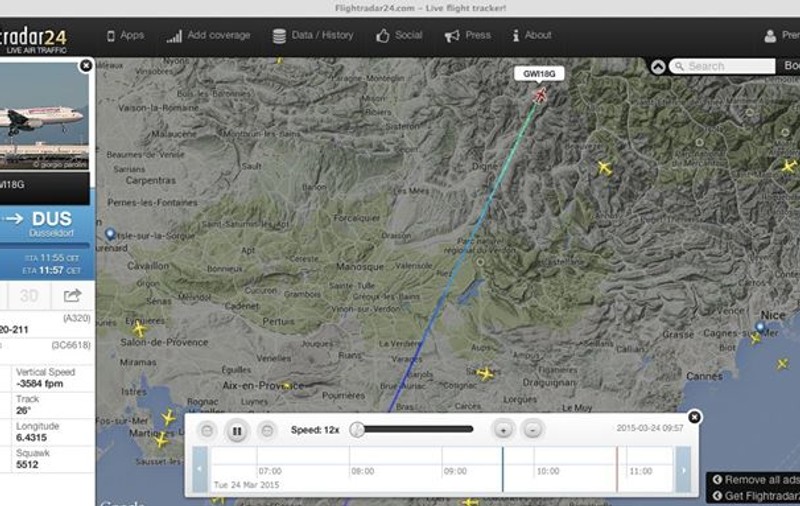
Task: Click the 10:00 timeline label
Action: [x=548, y=471]
